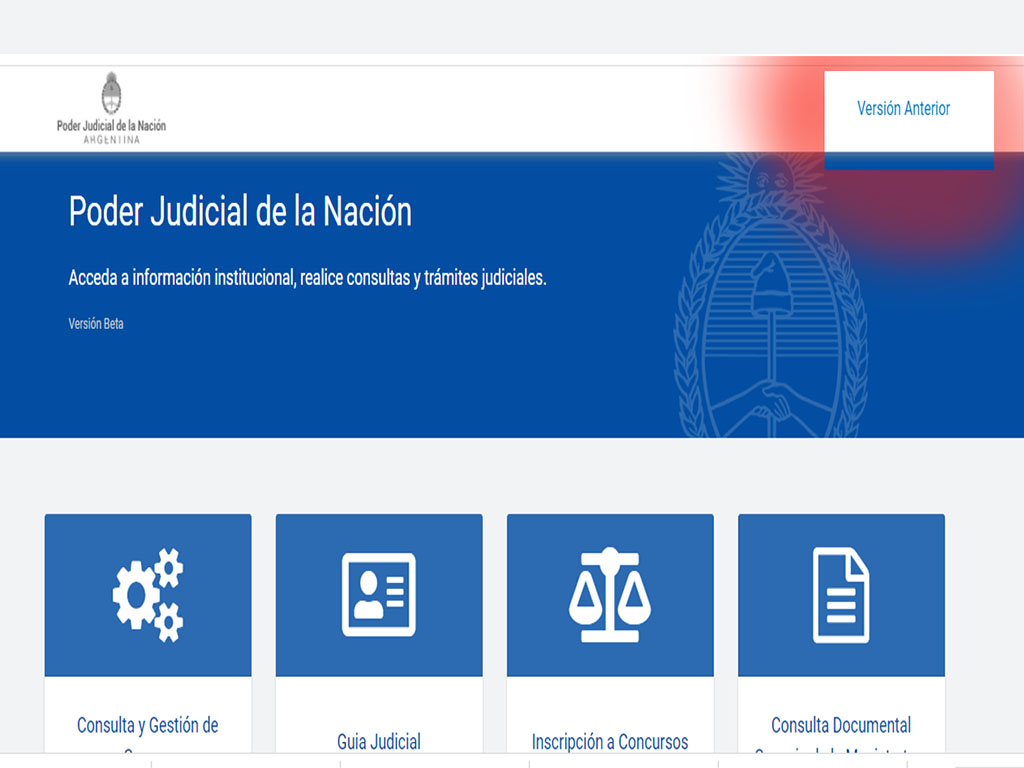The height and width of the screenshot is (768, 1024).
Task: Click the ID card icon for Guia Judicial
Action: (379, 595)
